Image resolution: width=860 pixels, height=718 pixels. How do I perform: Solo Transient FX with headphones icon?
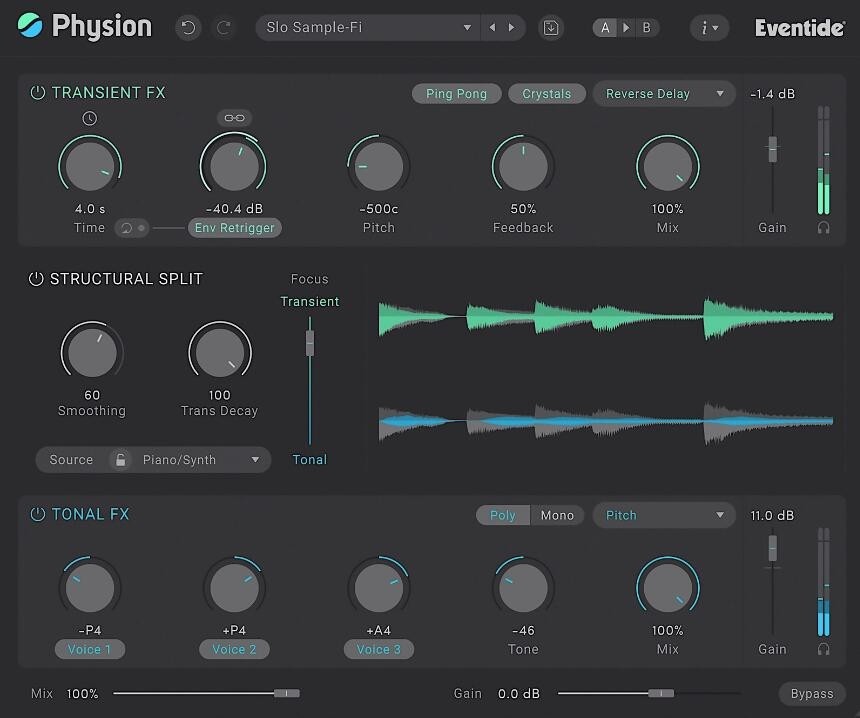[823, 228]
